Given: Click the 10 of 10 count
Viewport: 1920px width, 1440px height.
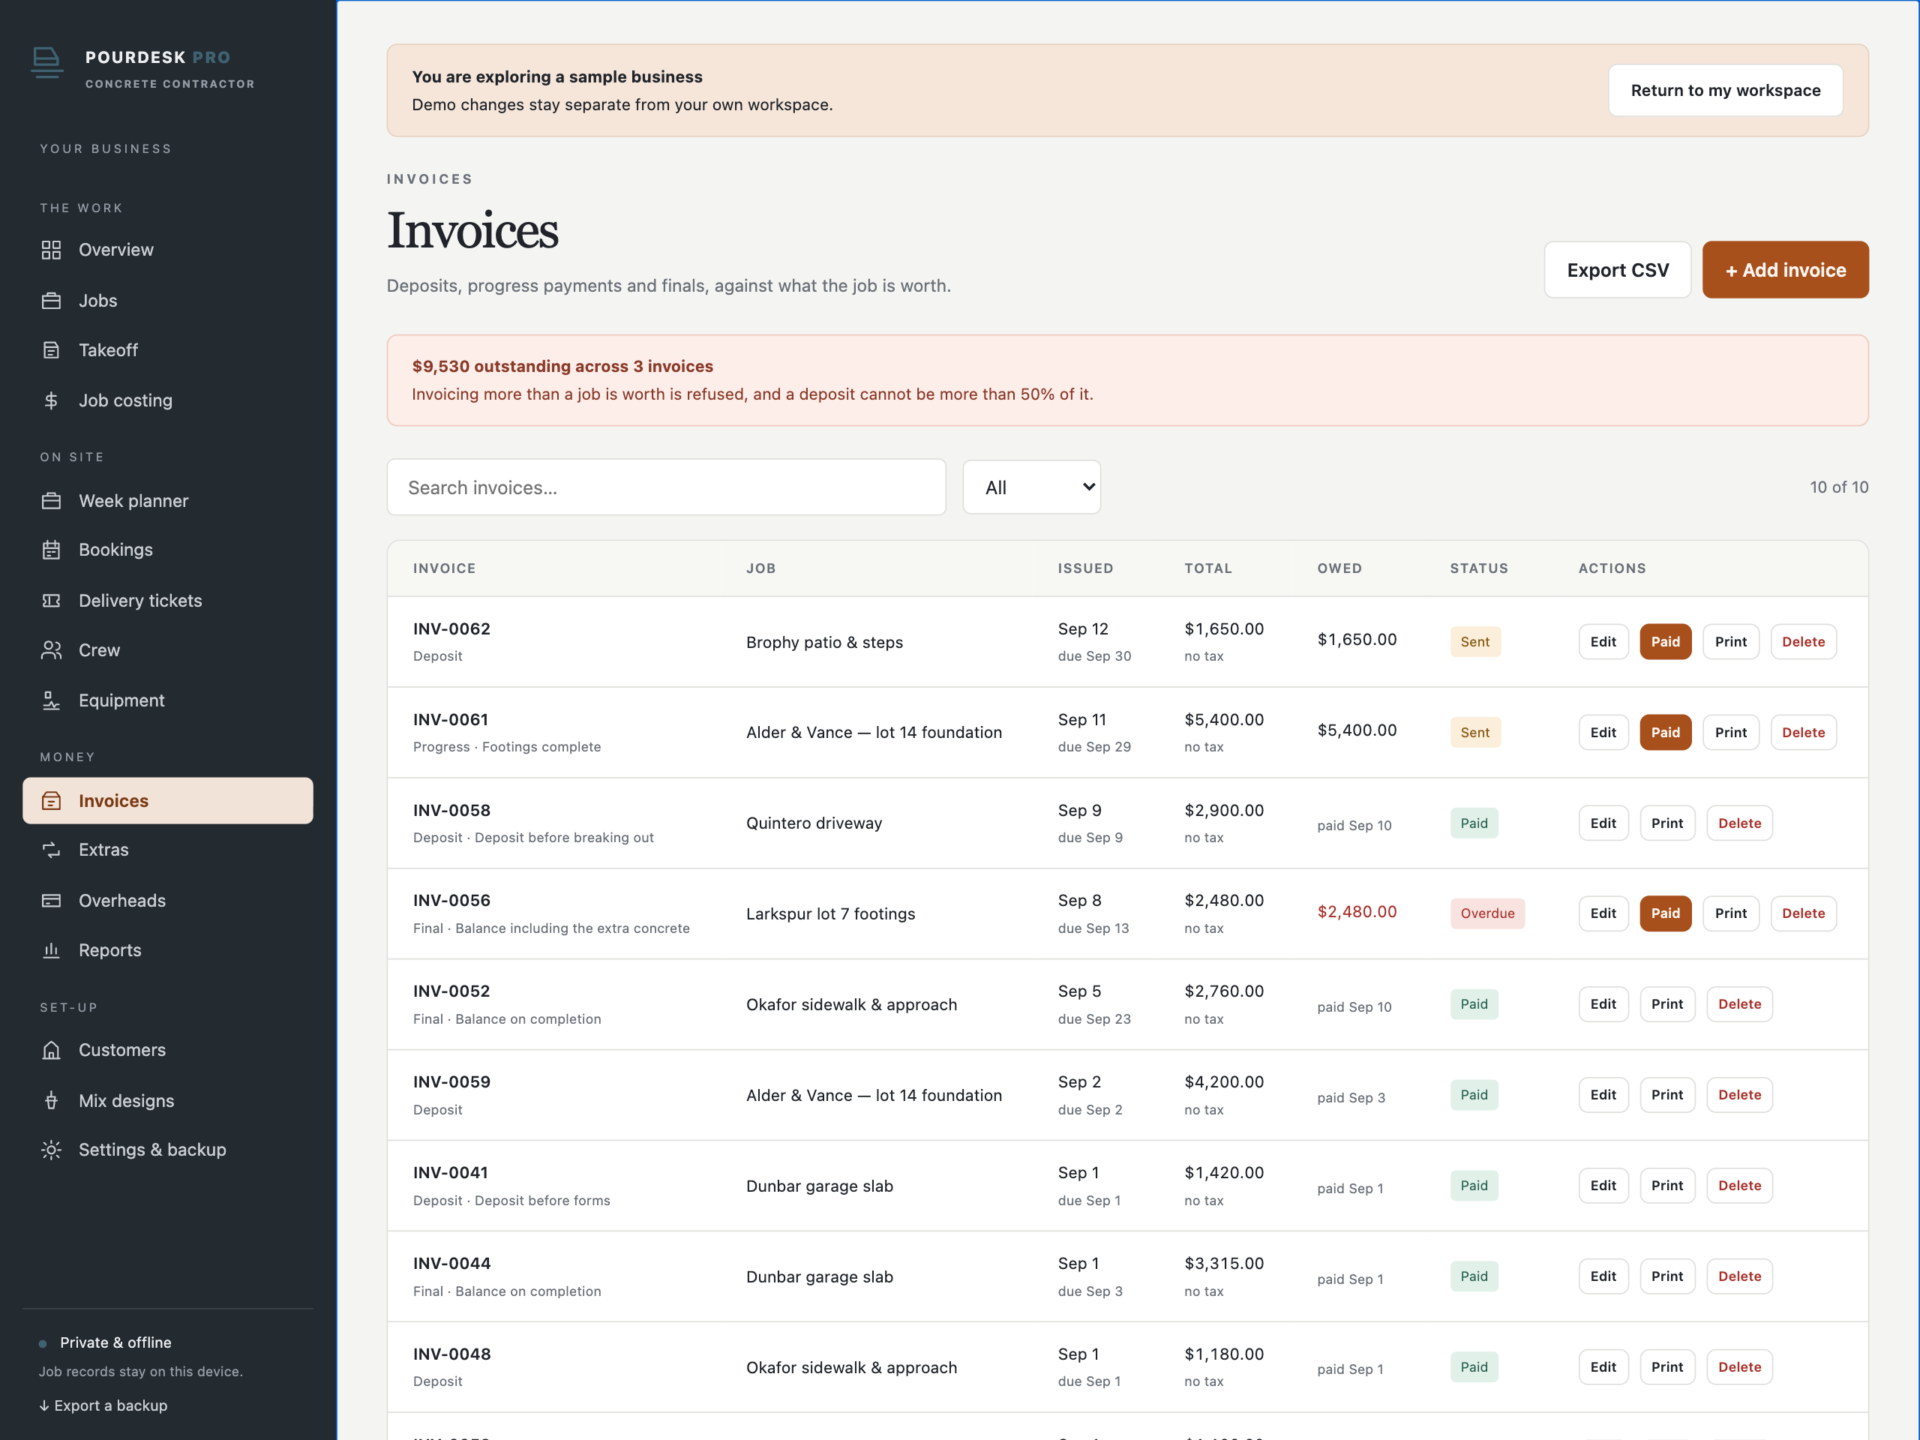Looking at the screenshot, I should [1839, 487].
